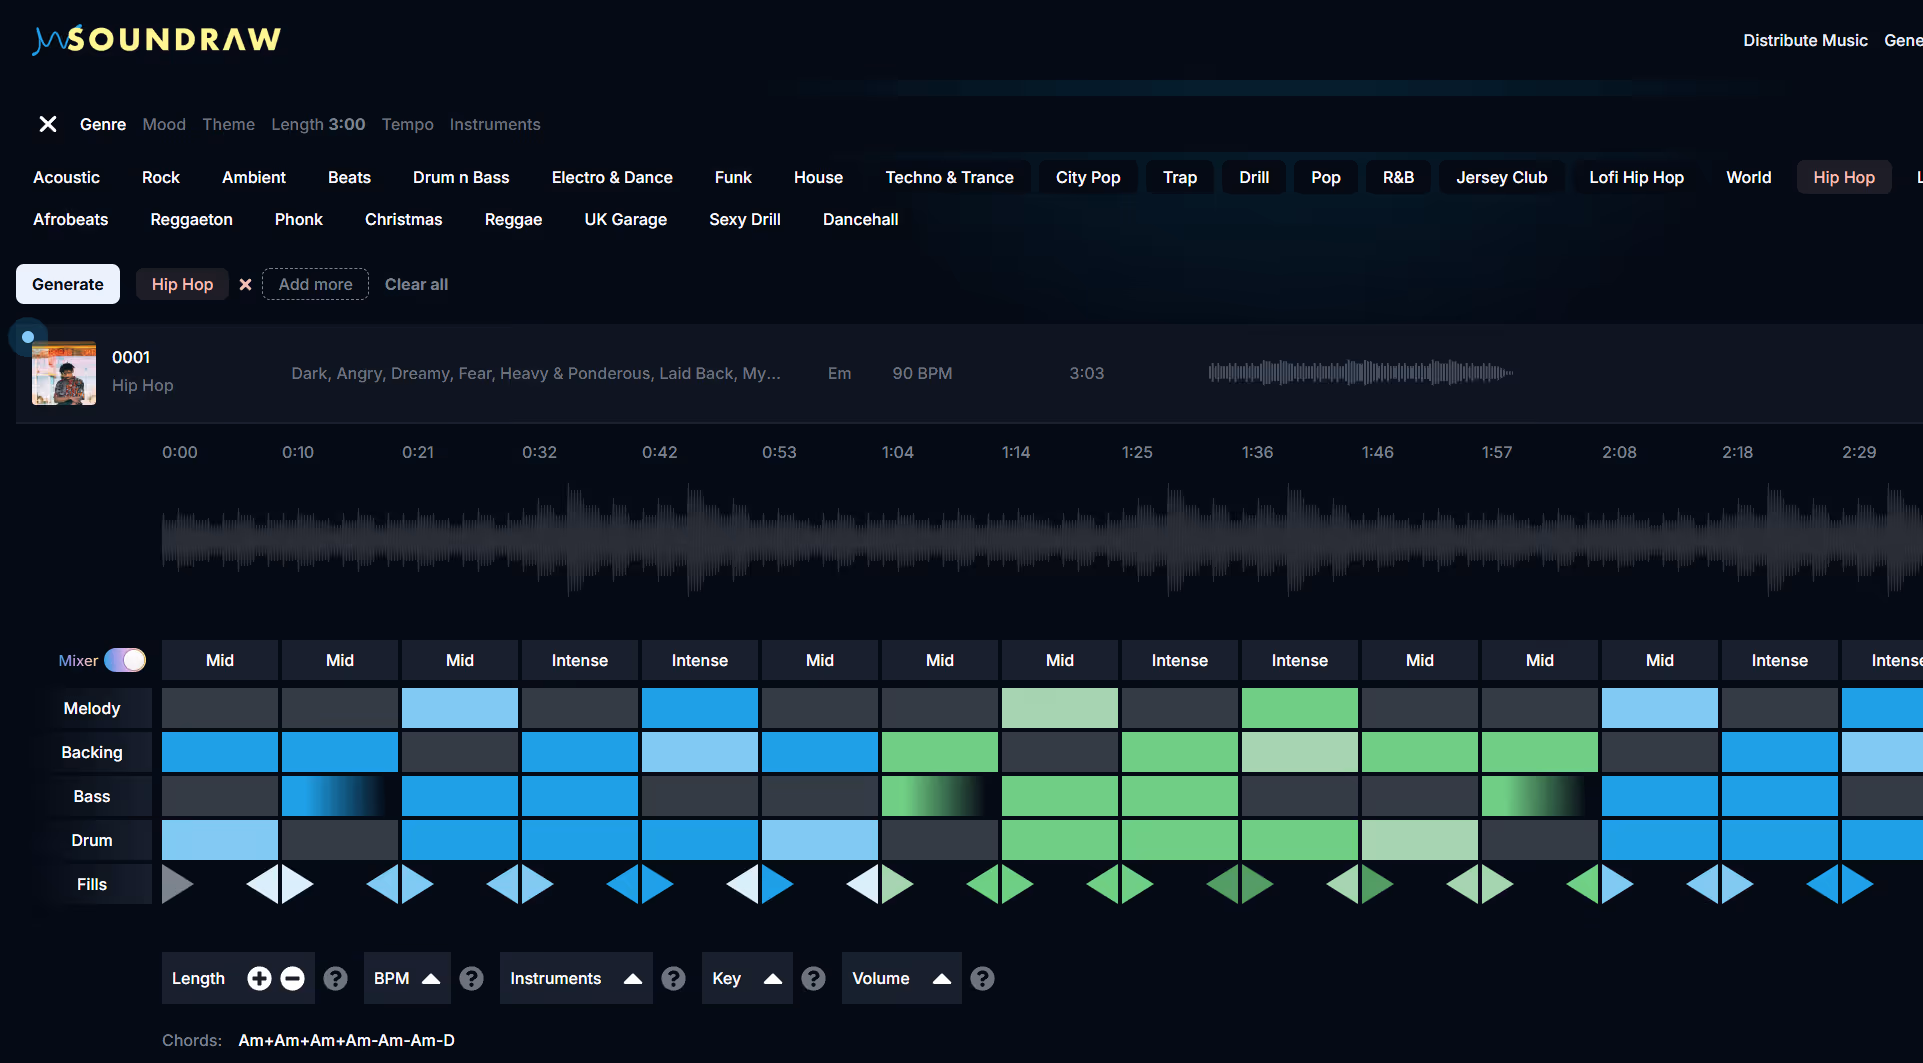The height and width of the screenshot is (1063, 1923).
Task: Switch to the Length 3:00 tab
Action: point(318,124)
